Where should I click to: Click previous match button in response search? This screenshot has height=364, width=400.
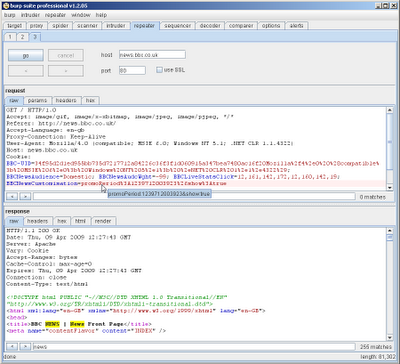pos(12,347)
